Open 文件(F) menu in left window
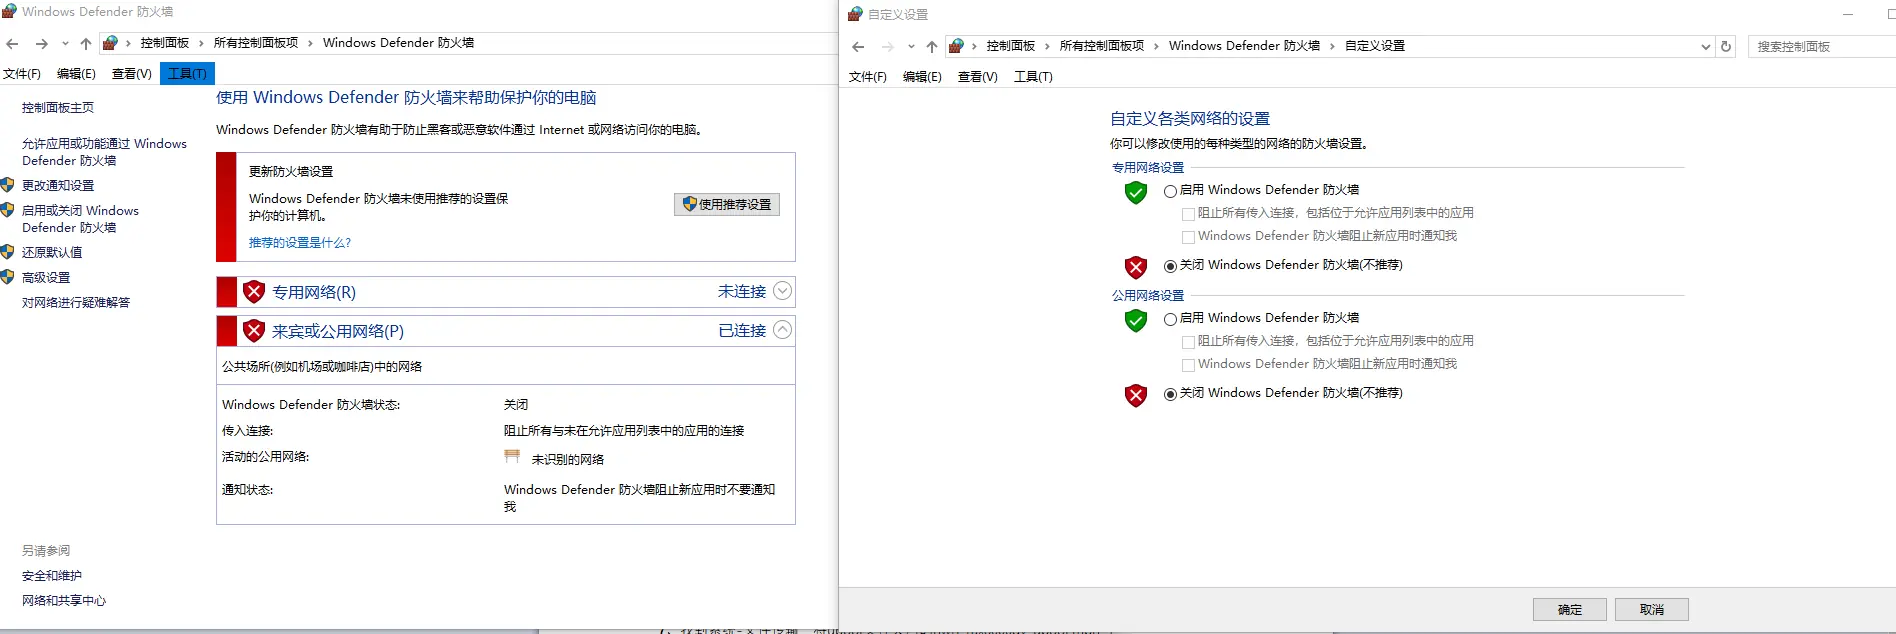 click(x=21, y=74)
